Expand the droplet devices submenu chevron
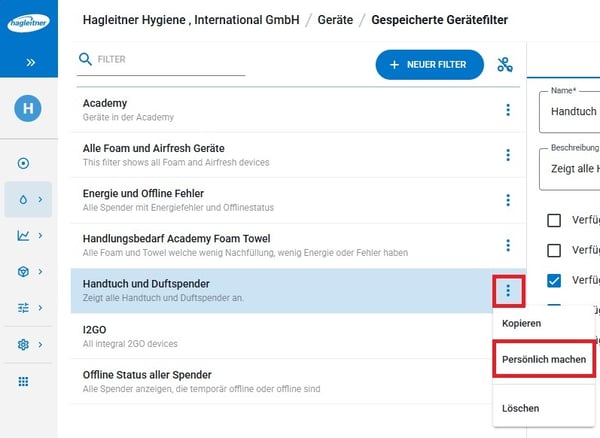Image resolution: width=600 pixels, height=438 pixels. pos(40,199)
